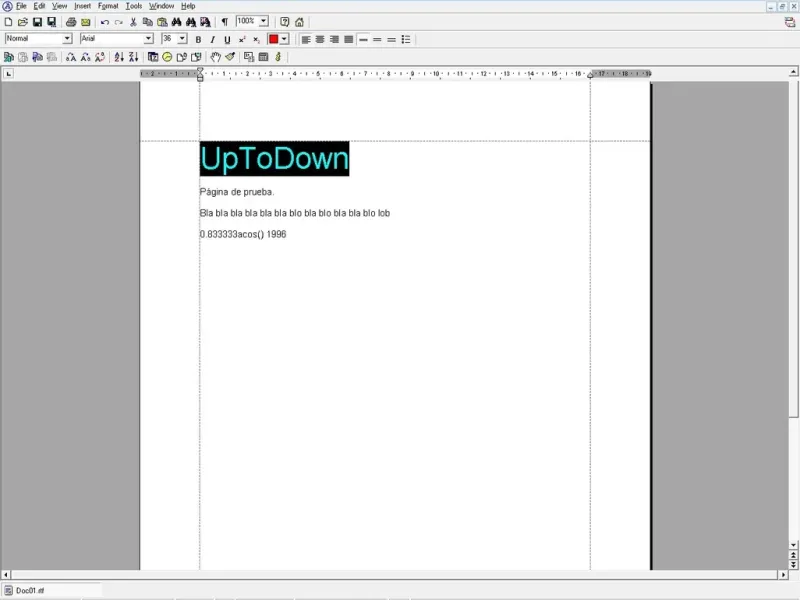Viewport: 800px width, 600px height.
Task: Click the bulleted list button
Action: pos(406,39)
